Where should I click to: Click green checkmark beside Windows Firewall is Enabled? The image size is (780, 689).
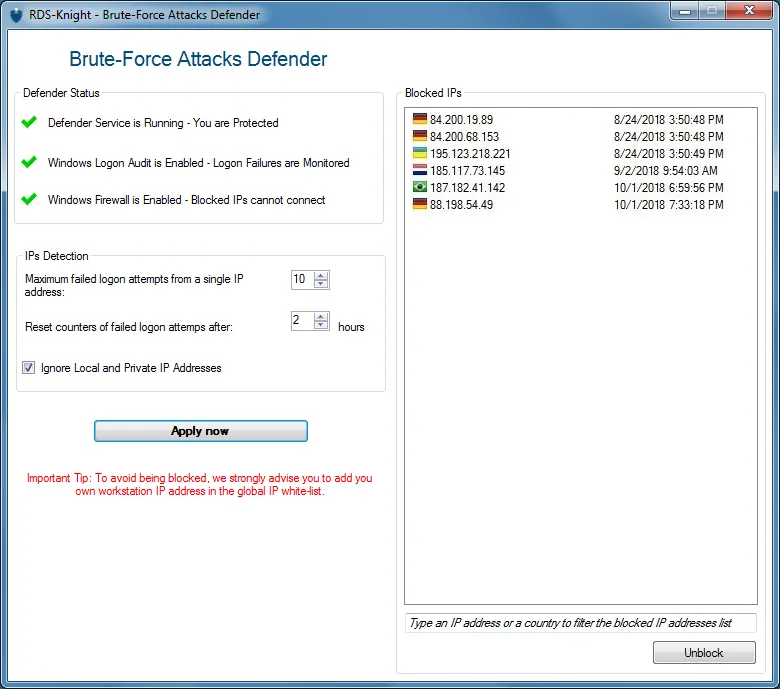[29, 199]
